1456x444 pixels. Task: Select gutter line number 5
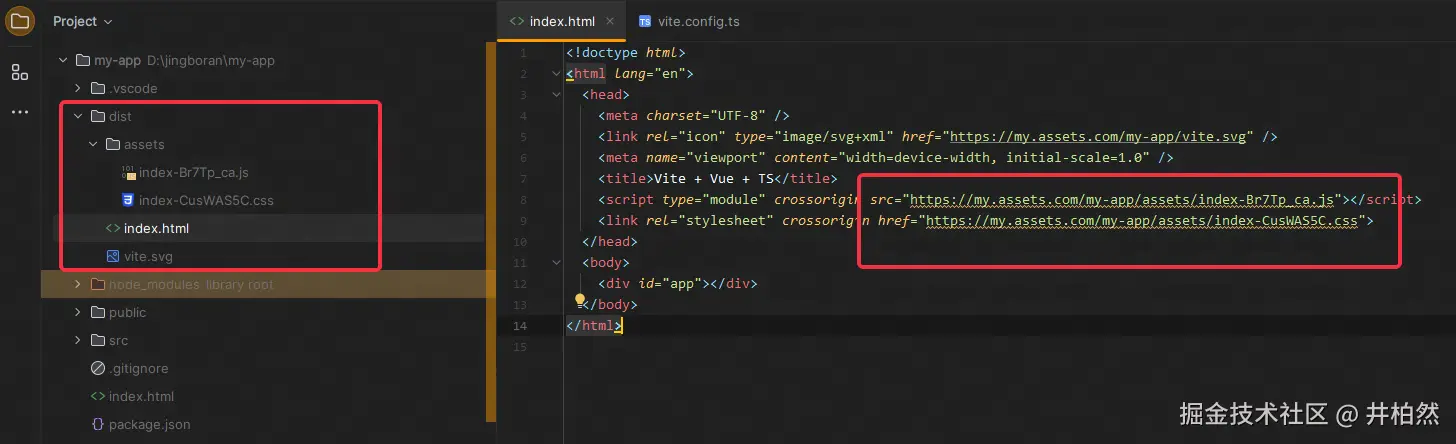pos(522,136)
